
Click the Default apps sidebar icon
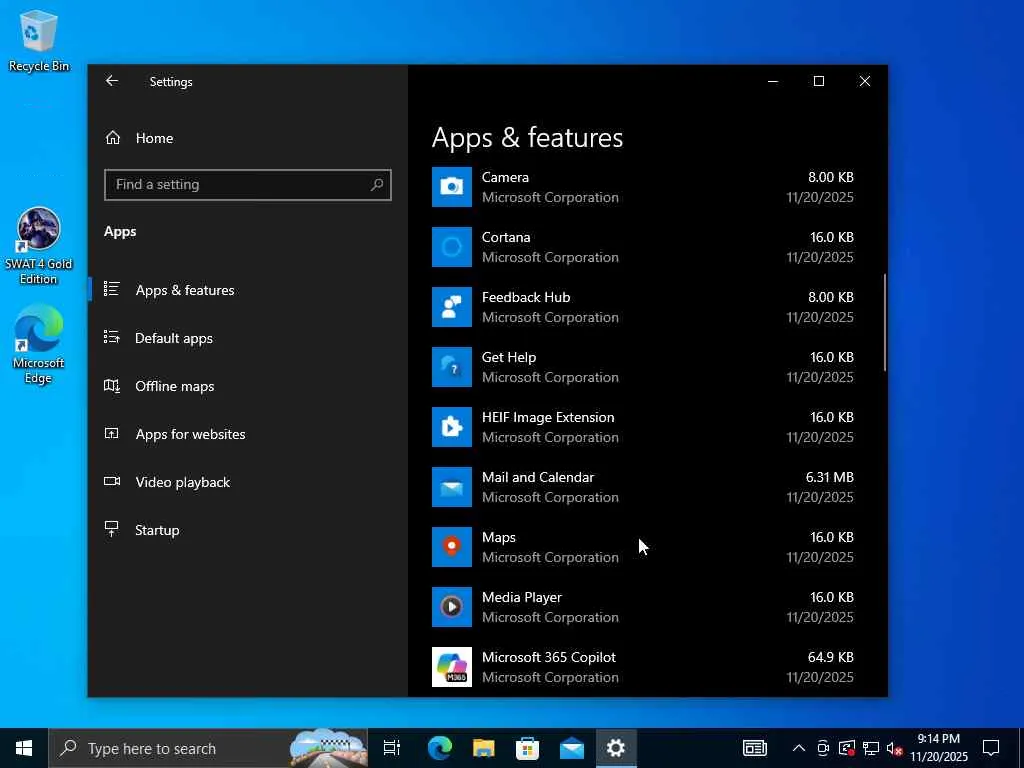pyautogui.click(x=112, y=338)
